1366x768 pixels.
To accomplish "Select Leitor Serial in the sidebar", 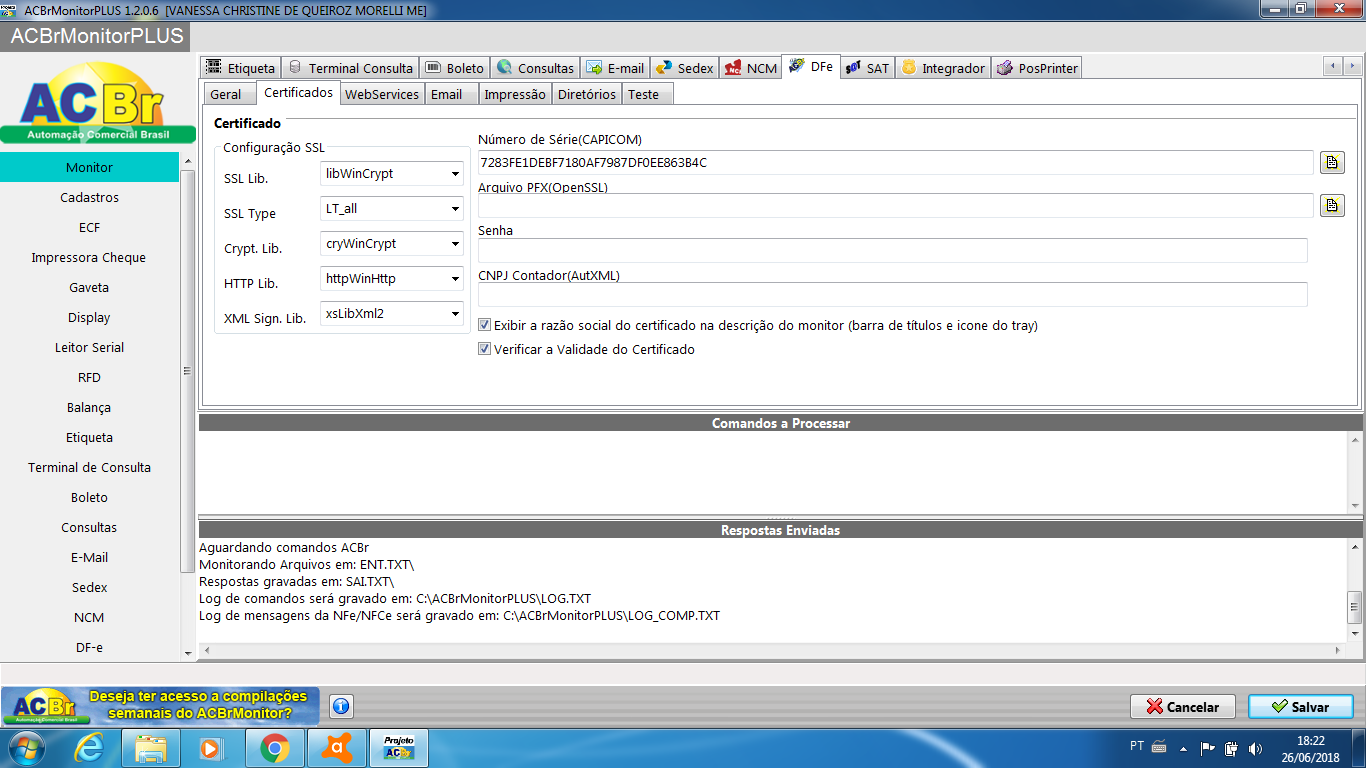I will tap(90, 347).
